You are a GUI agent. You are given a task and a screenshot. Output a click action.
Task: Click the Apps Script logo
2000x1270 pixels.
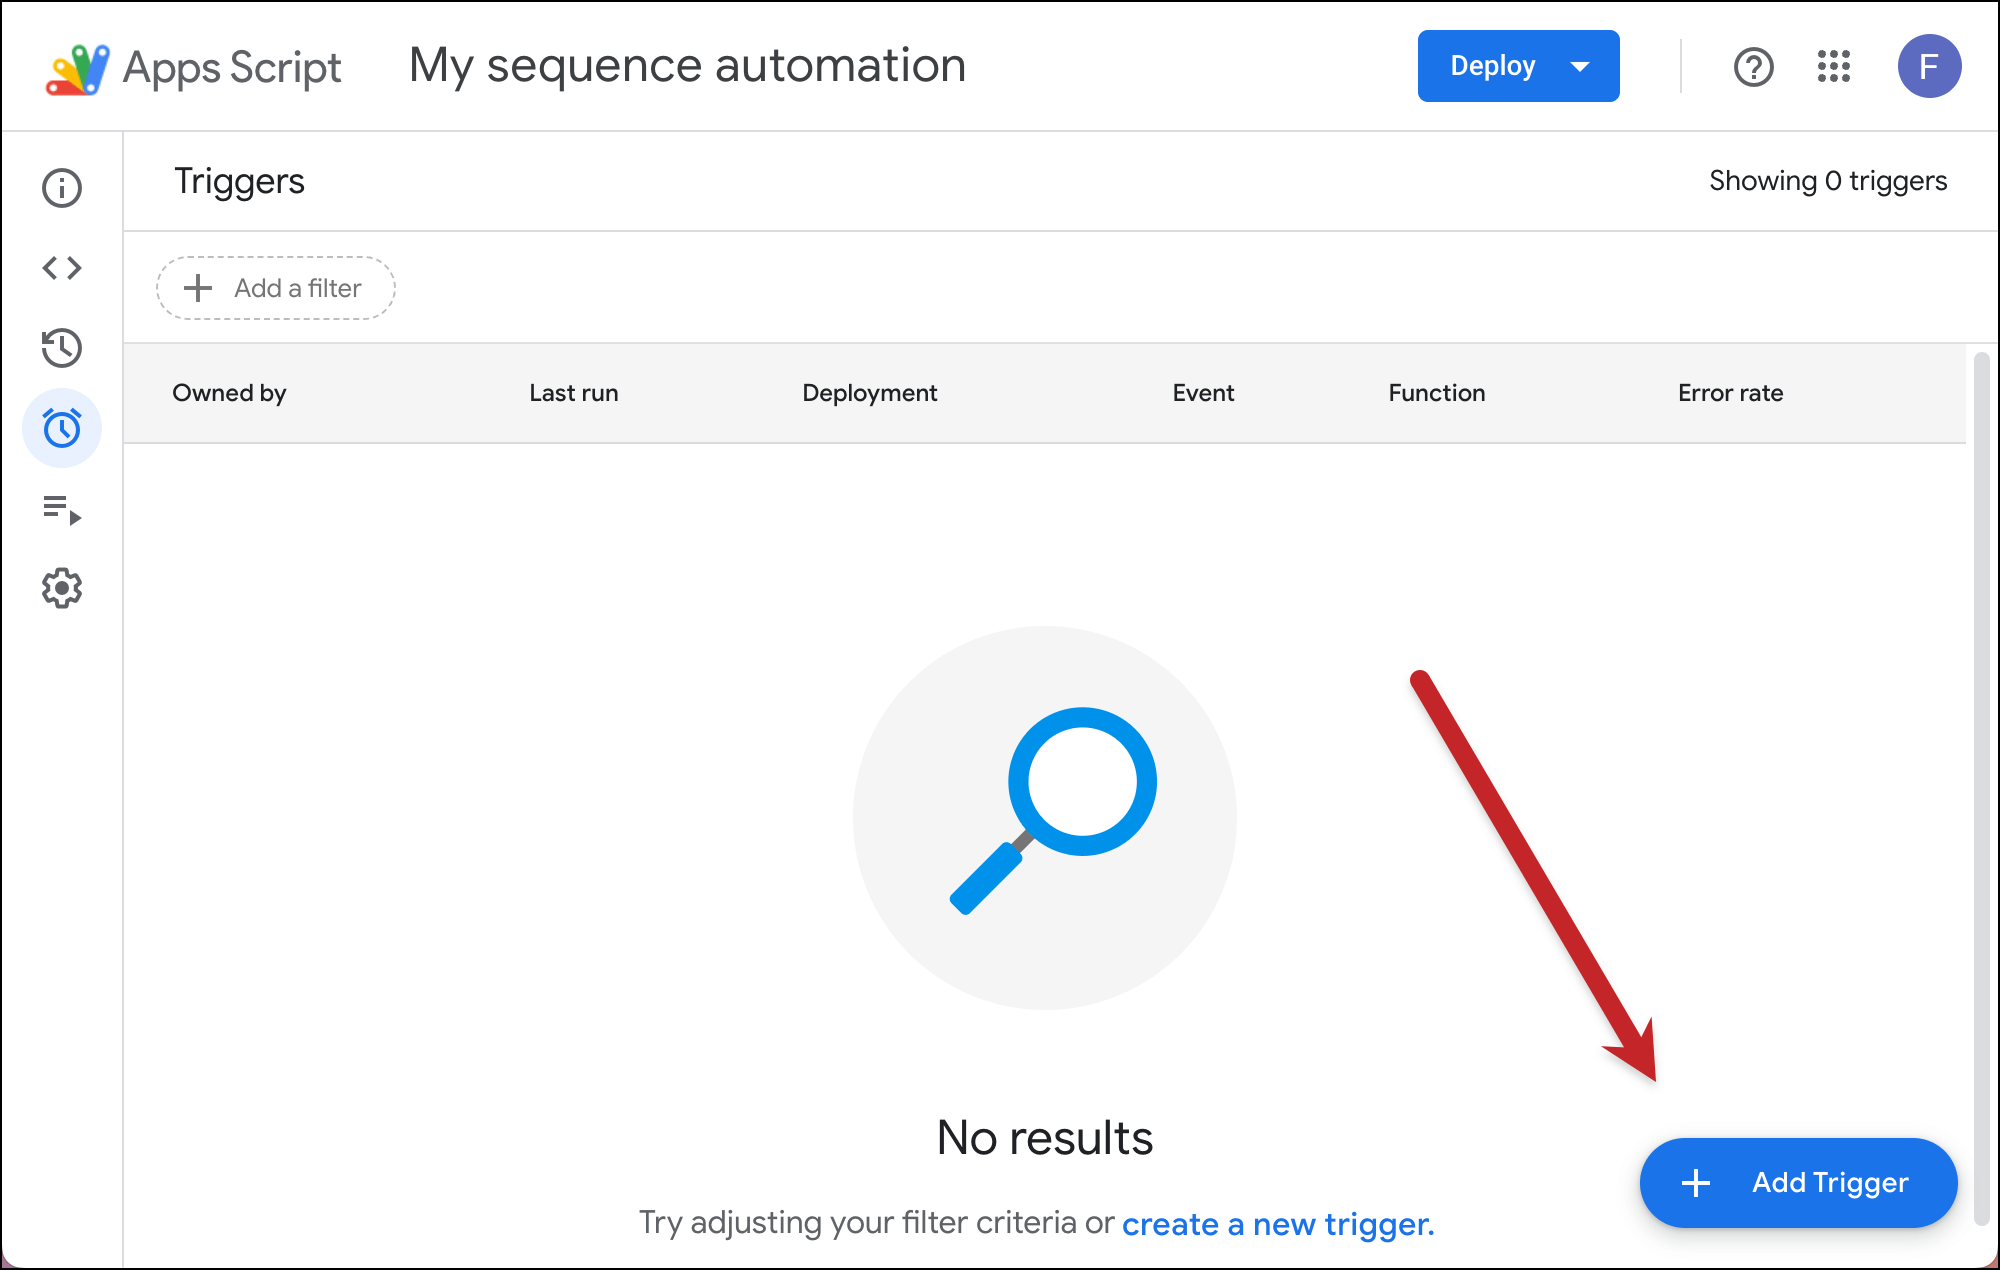pos(78,68)
